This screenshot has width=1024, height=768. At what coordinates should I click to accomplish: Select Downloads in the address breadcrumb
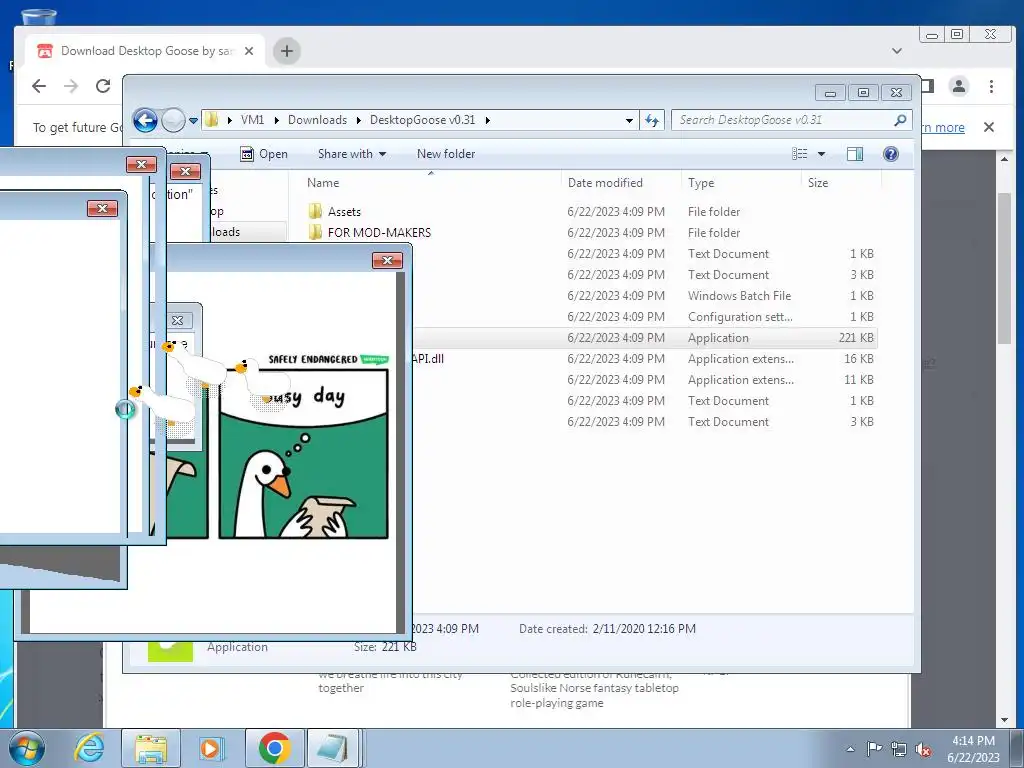317,120
